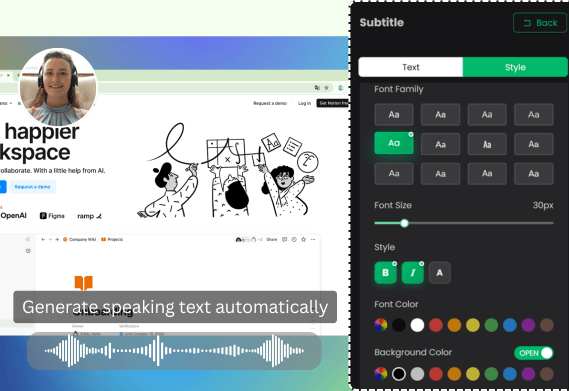The image size is (569, 391).
Task: Select the subtitle caption overlay text
Action: (175, 307)
